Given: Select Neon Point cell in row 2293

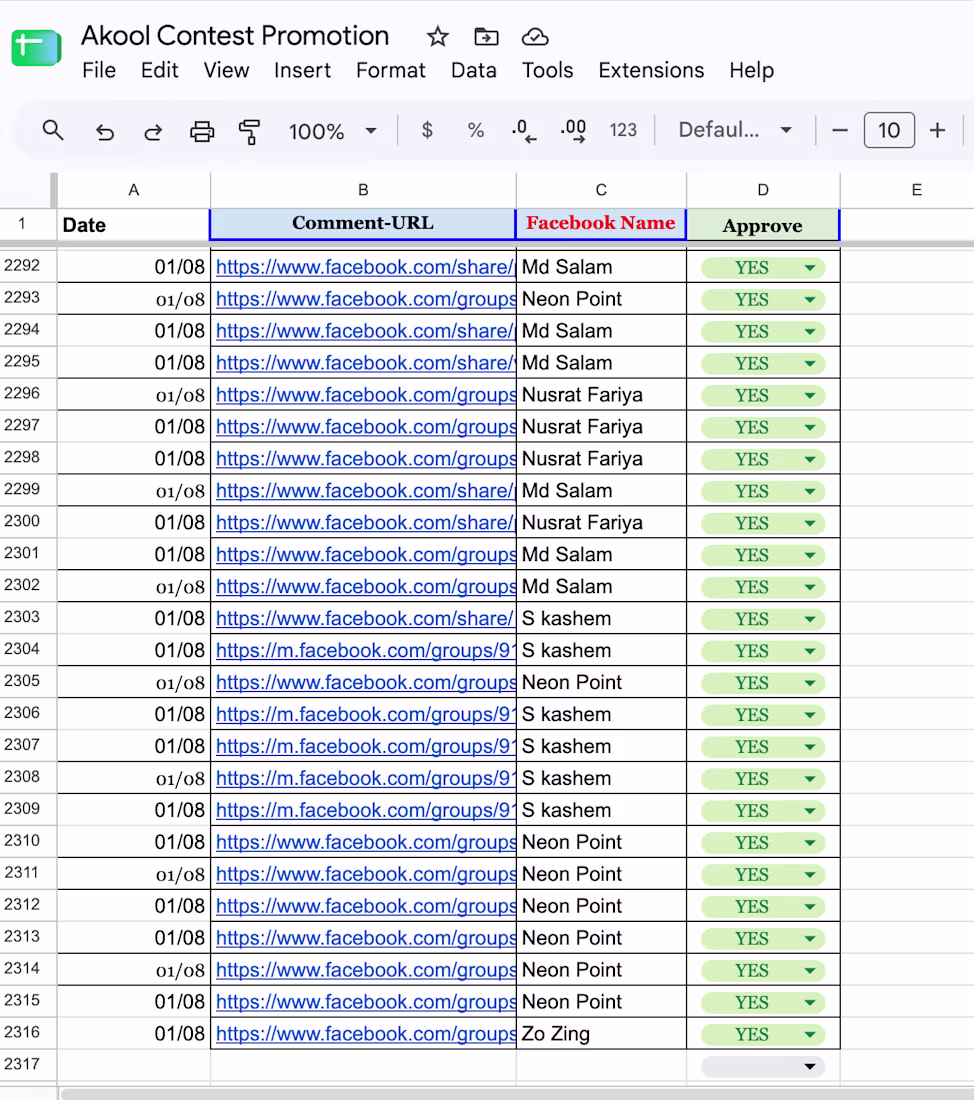Looking at the screenshot, I should click(601, 300).
